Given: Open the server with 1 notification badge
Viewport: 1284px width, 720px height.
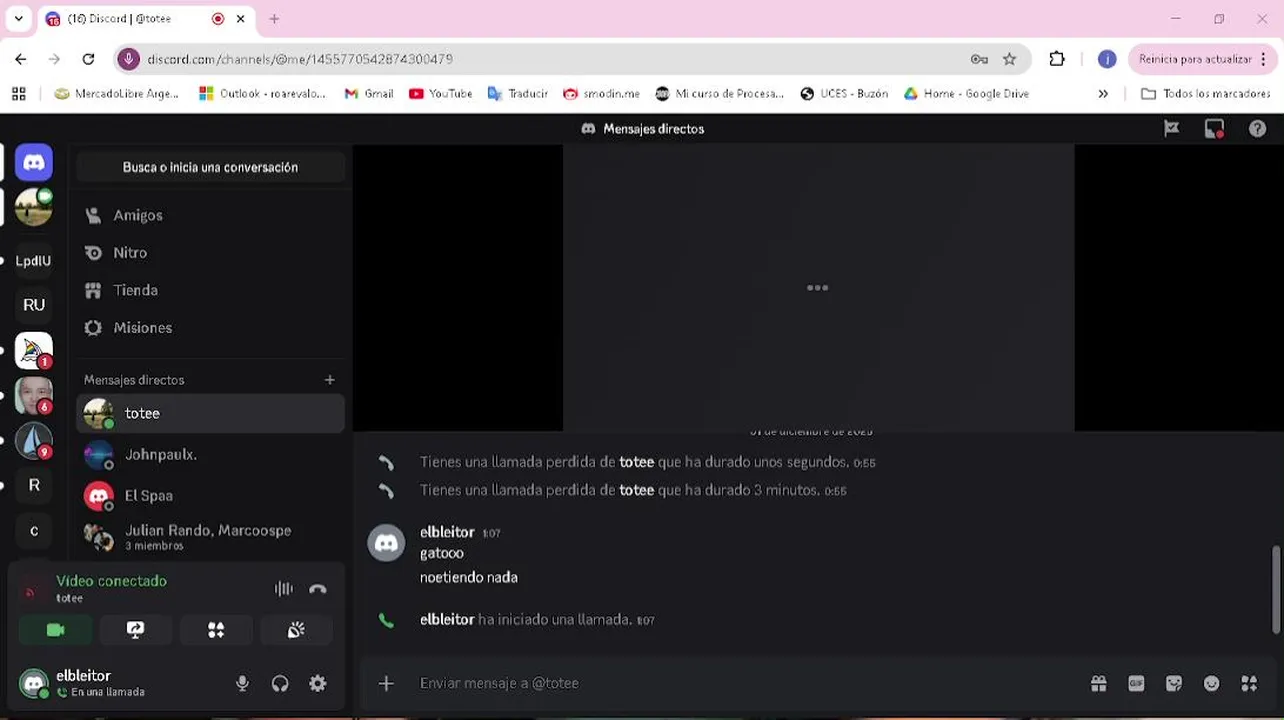Looking at the screenshot, I should click(x=34, y=350).
